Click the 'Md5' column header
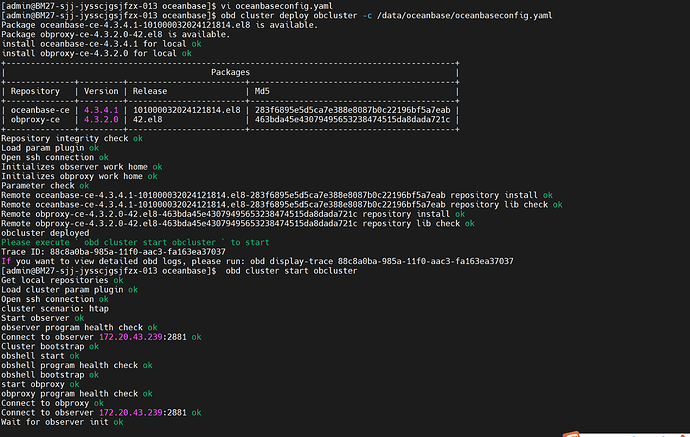This screenshot has height=437, width=690. tap(262, 91)
